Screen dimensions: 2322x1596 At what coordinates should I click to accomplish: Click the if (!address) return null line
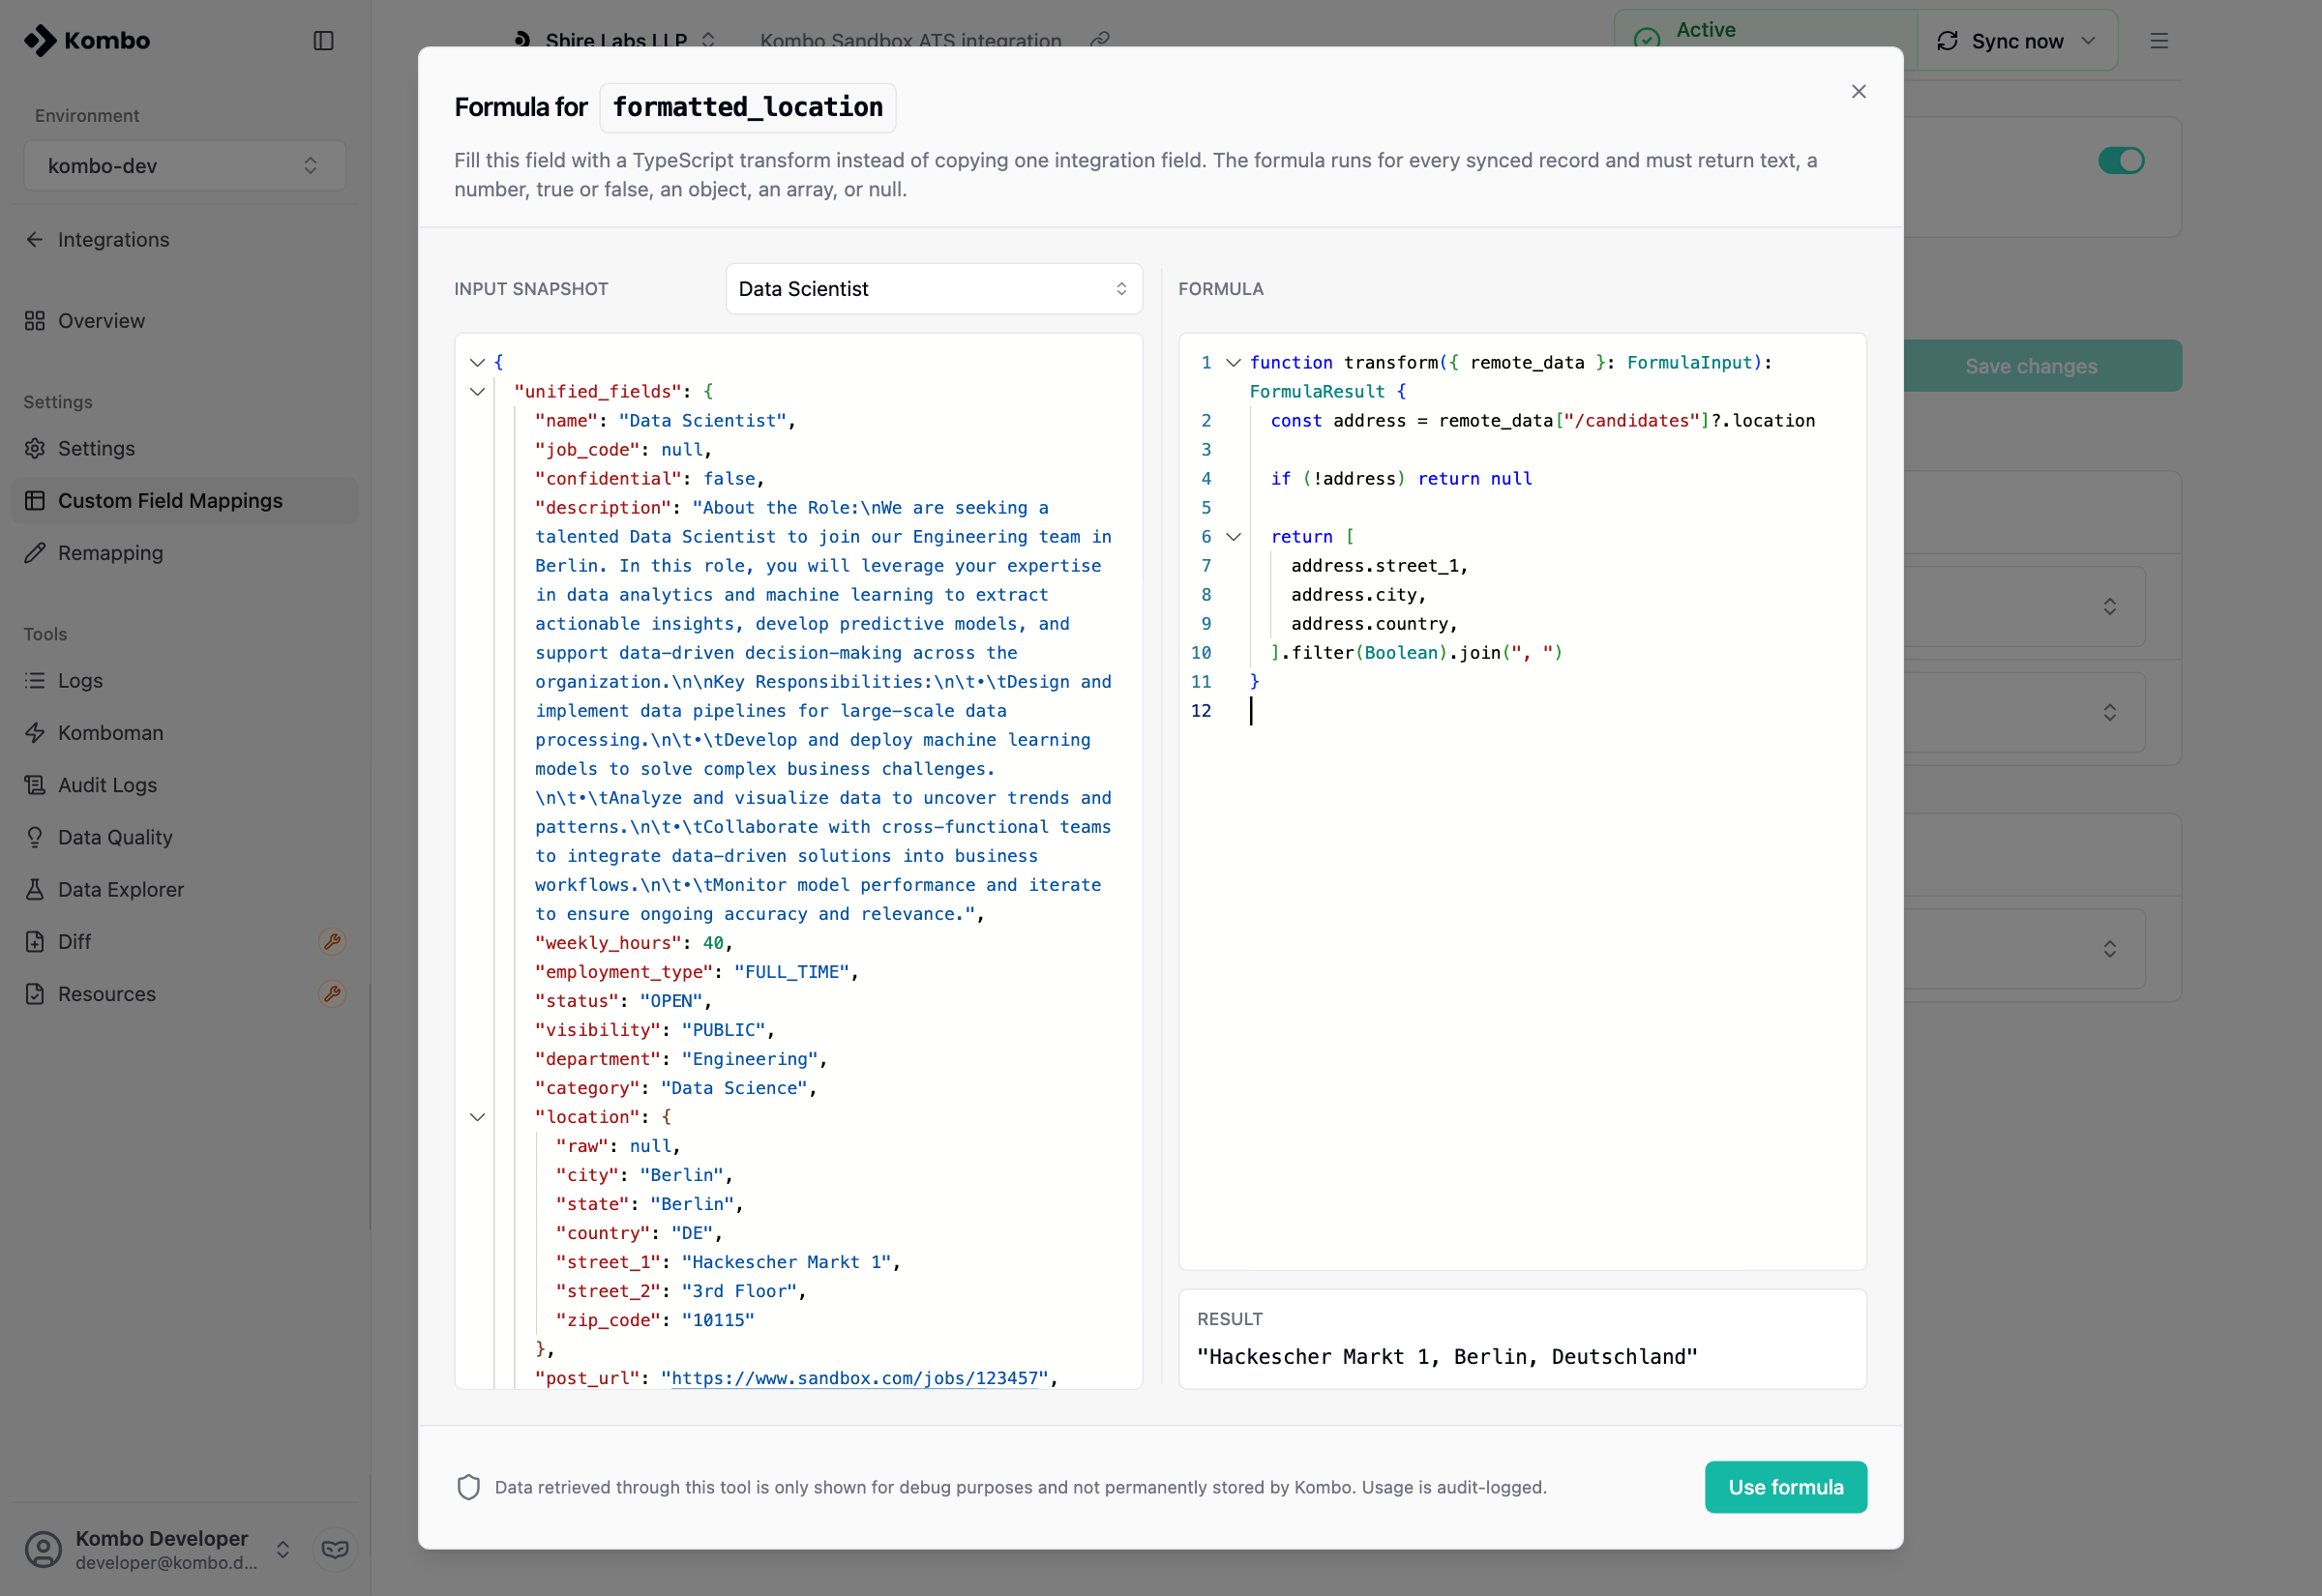[x=1401, y=478]
